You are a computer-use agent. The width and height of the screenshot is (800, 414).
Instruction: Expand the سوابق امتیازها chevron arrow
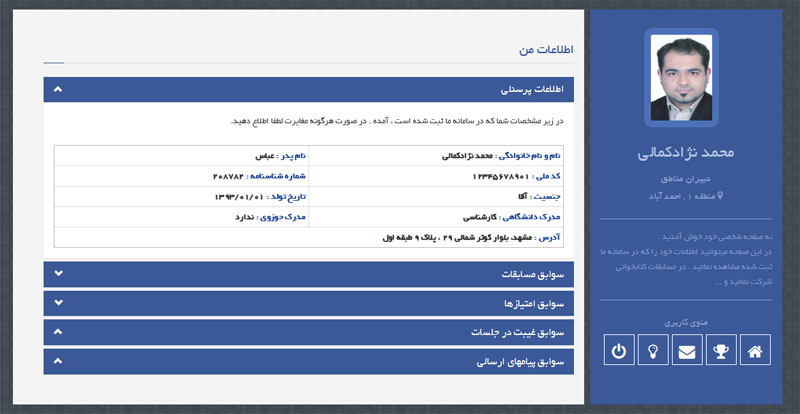click(58, 302)
